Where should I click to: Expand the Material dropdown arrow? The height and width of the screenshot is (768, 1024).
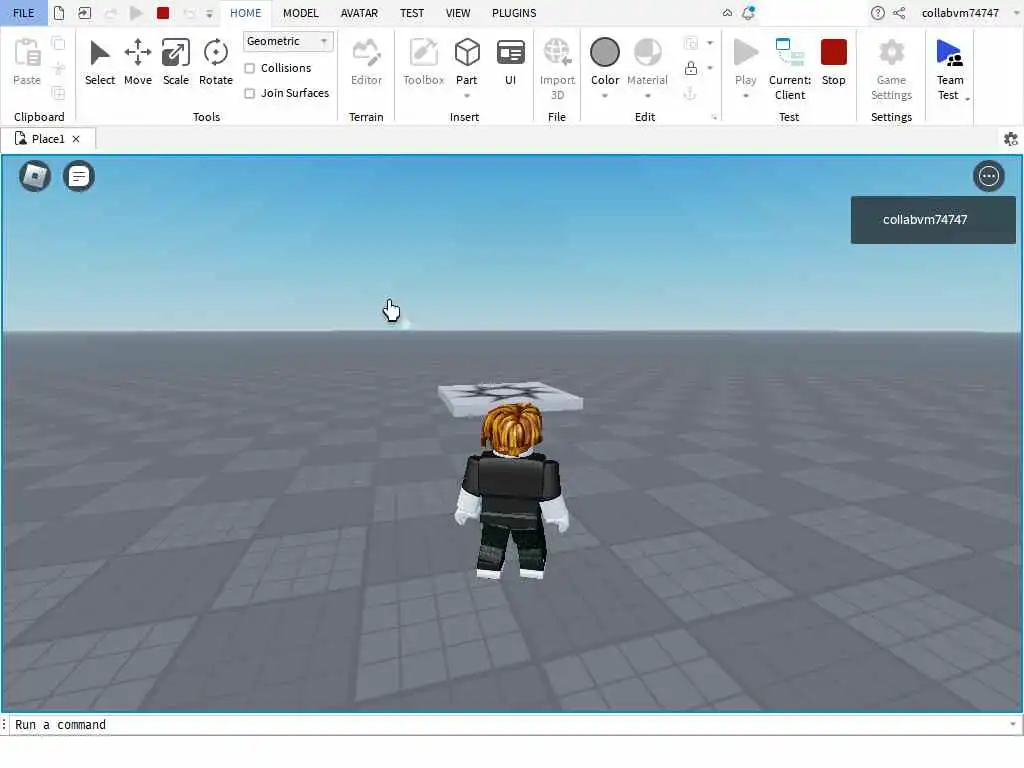pos(648,96)
